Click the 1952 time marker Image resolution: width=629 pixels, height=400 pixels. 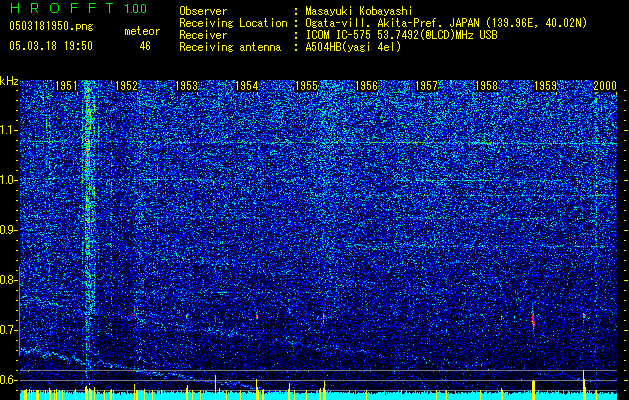tap(126, 86)
